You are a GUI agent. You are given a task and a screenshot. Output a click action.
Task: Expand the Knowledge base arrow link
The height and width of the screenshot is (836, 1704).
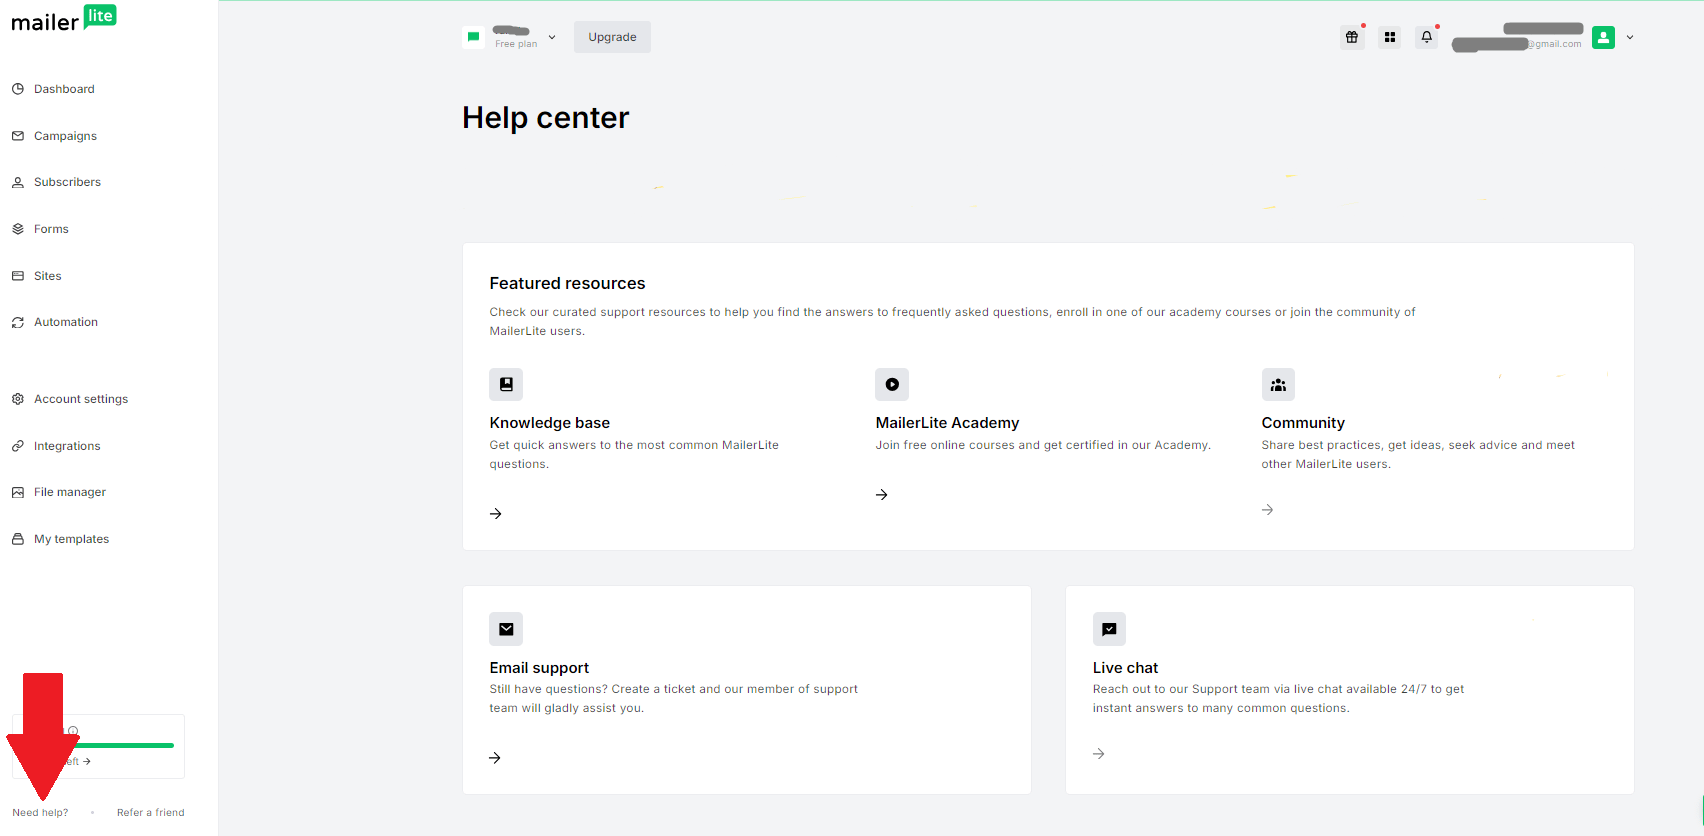pos(495,513)
